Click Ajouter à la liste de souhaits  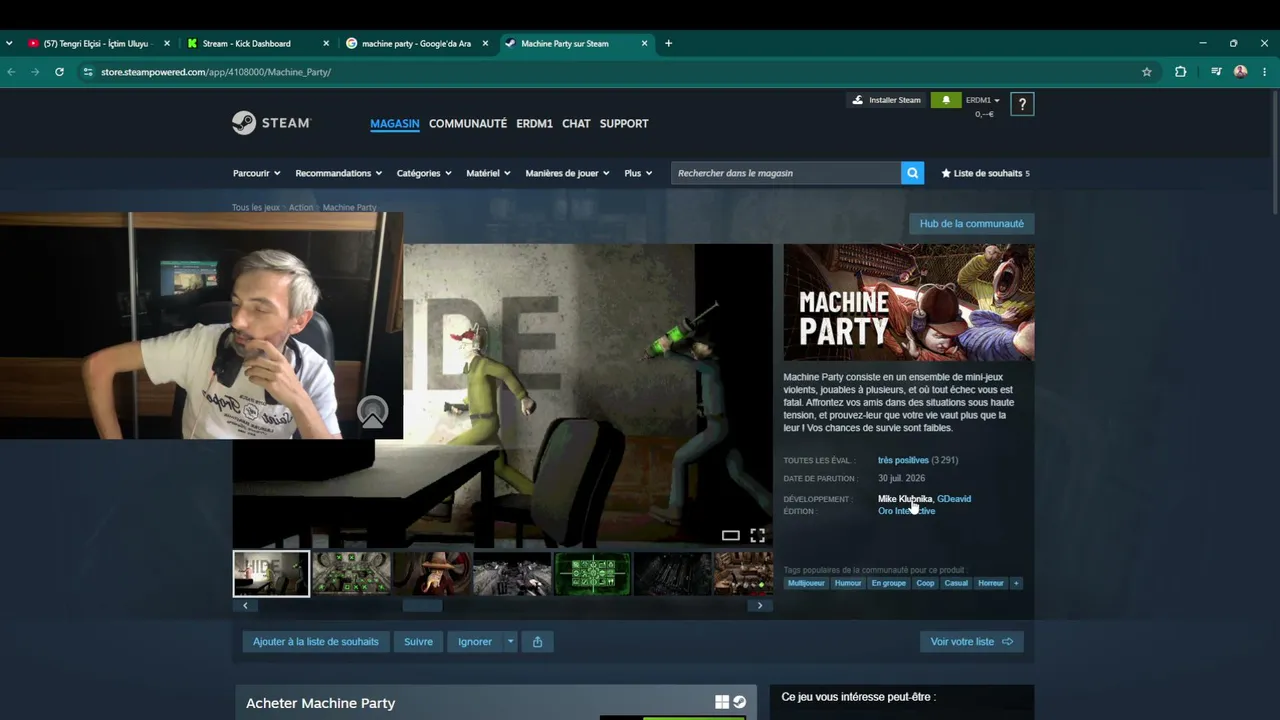click(x=316, y=642)
